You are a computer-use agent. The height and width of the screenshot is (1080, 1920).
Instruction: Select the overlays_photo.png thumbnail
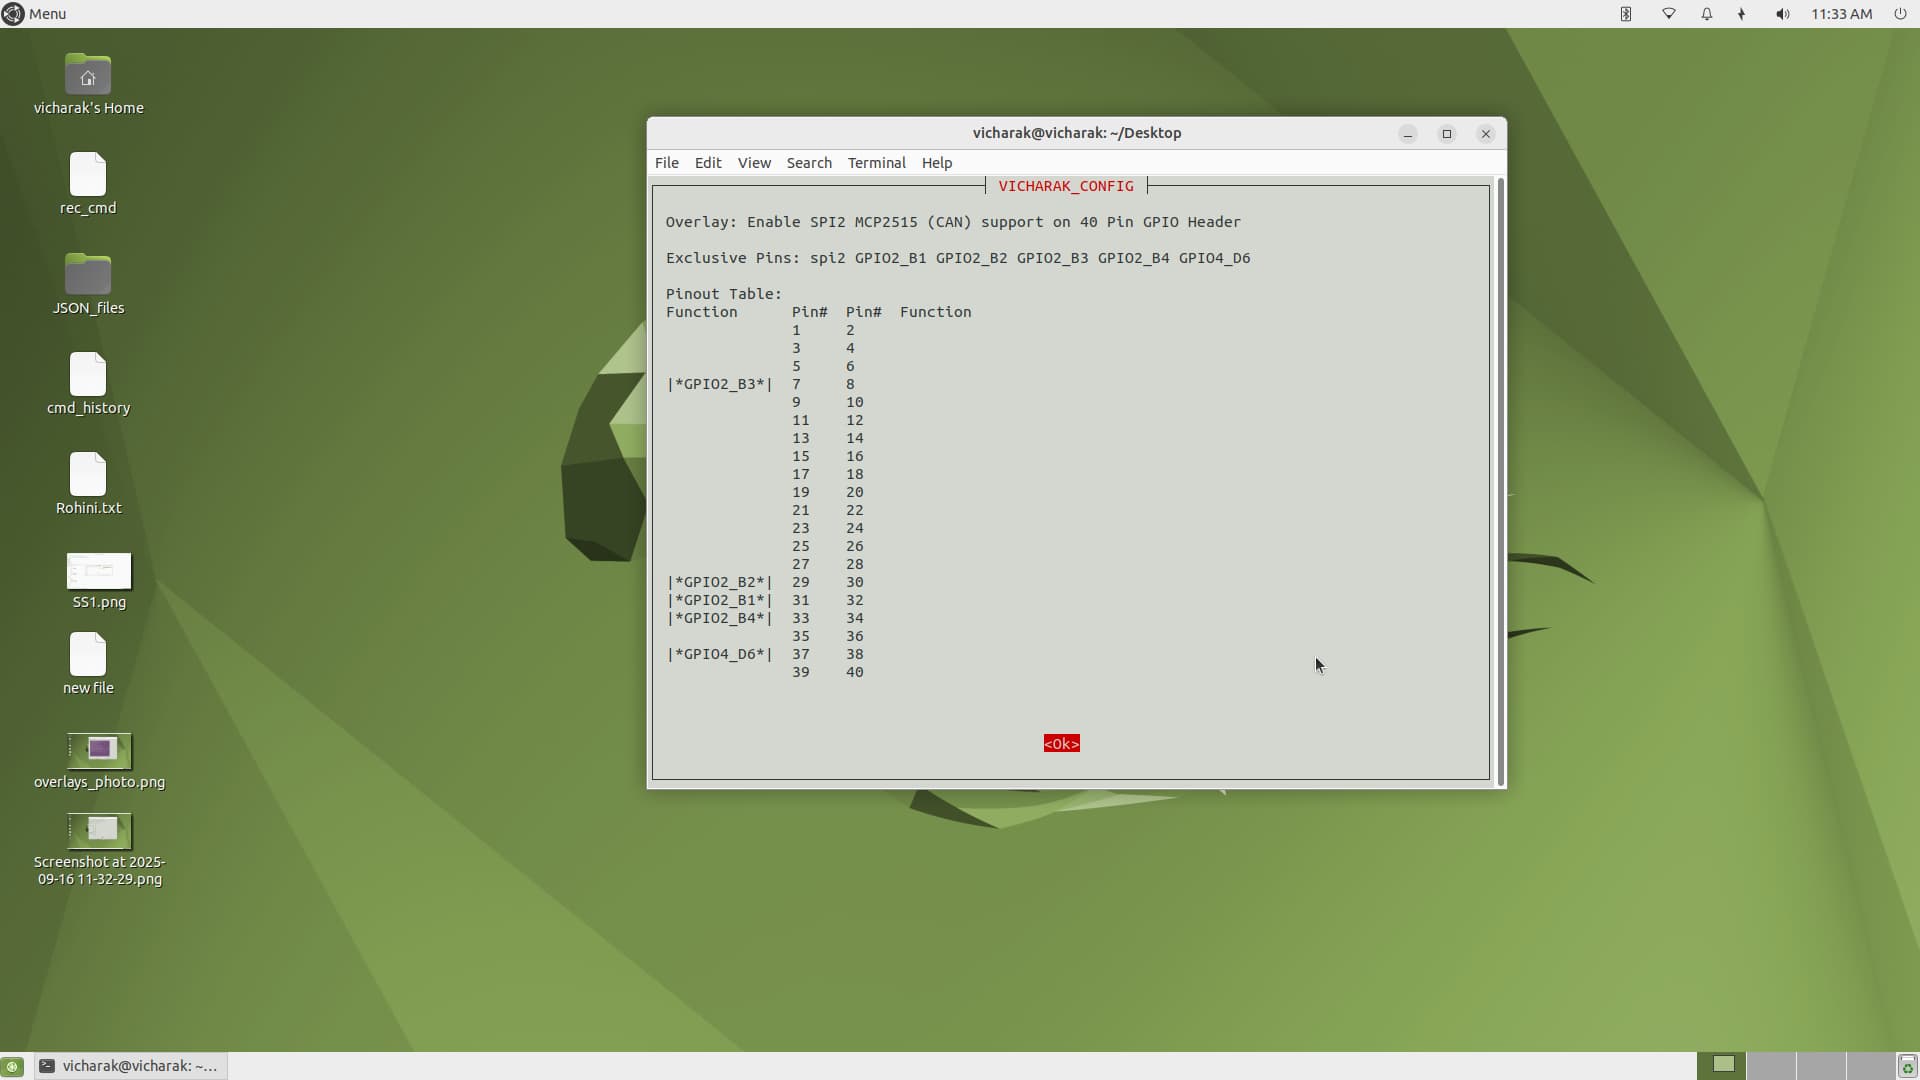click(99, 750)
